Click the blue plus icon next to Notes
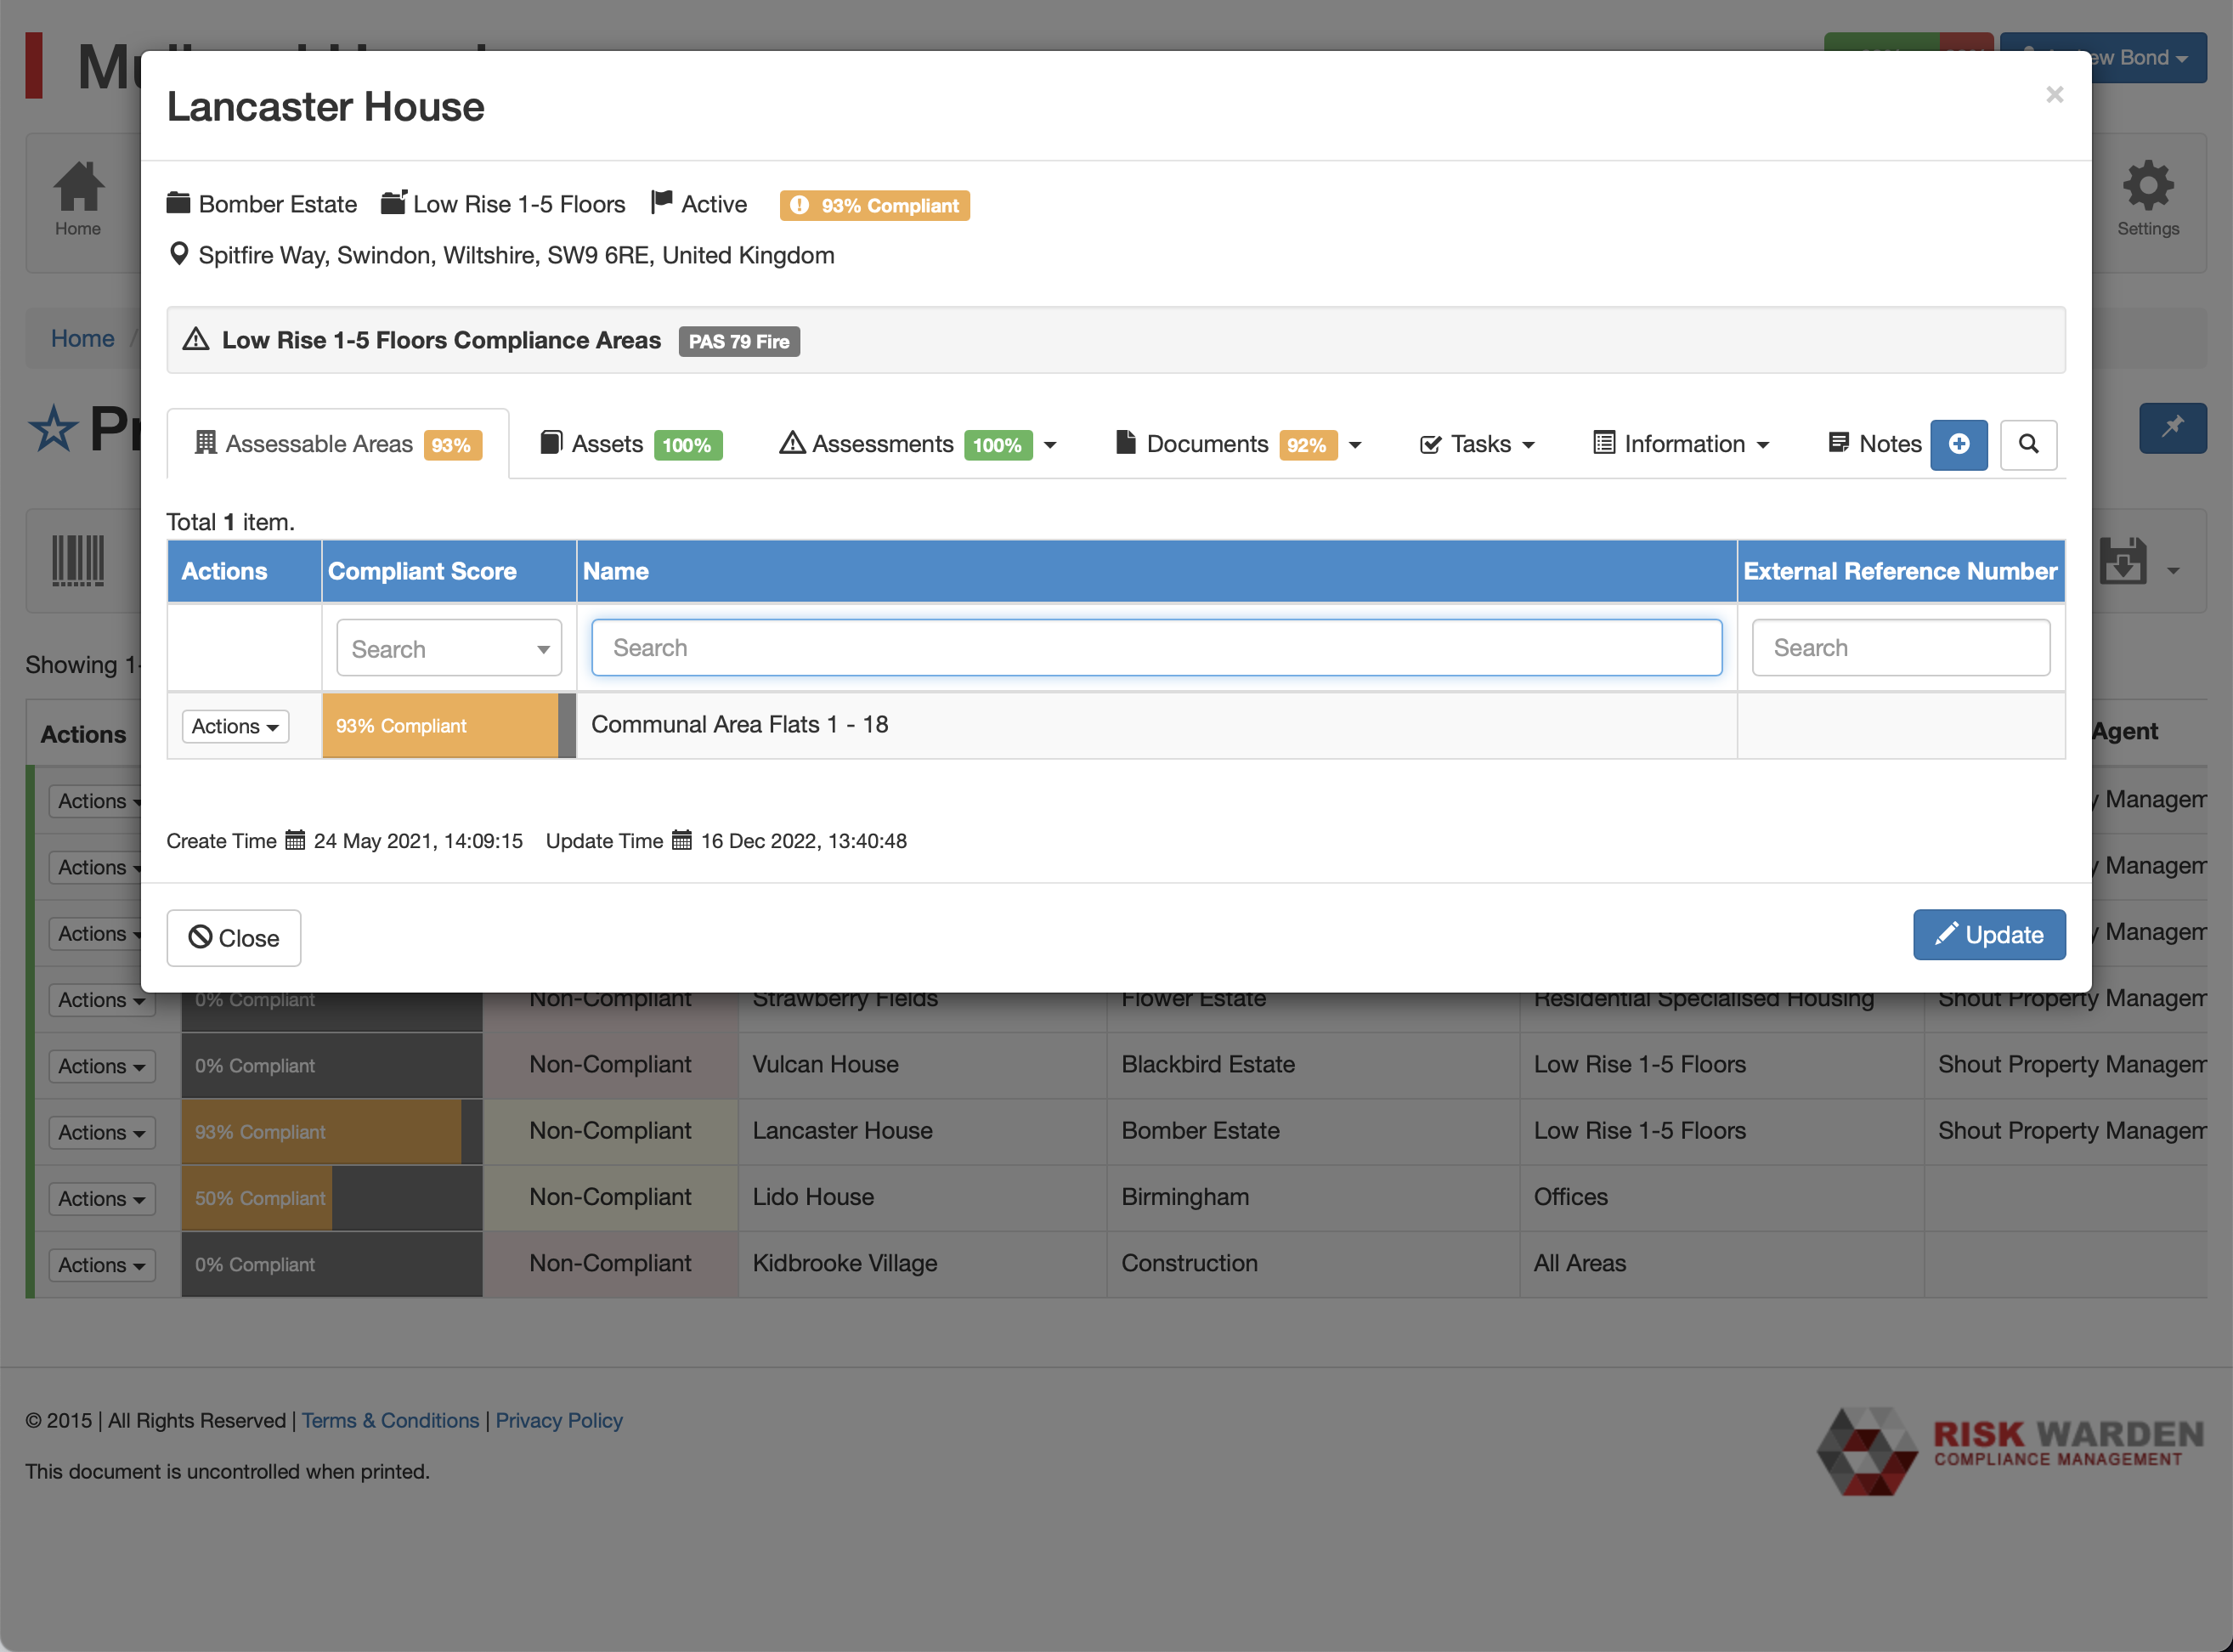 tap(1959, 444)
